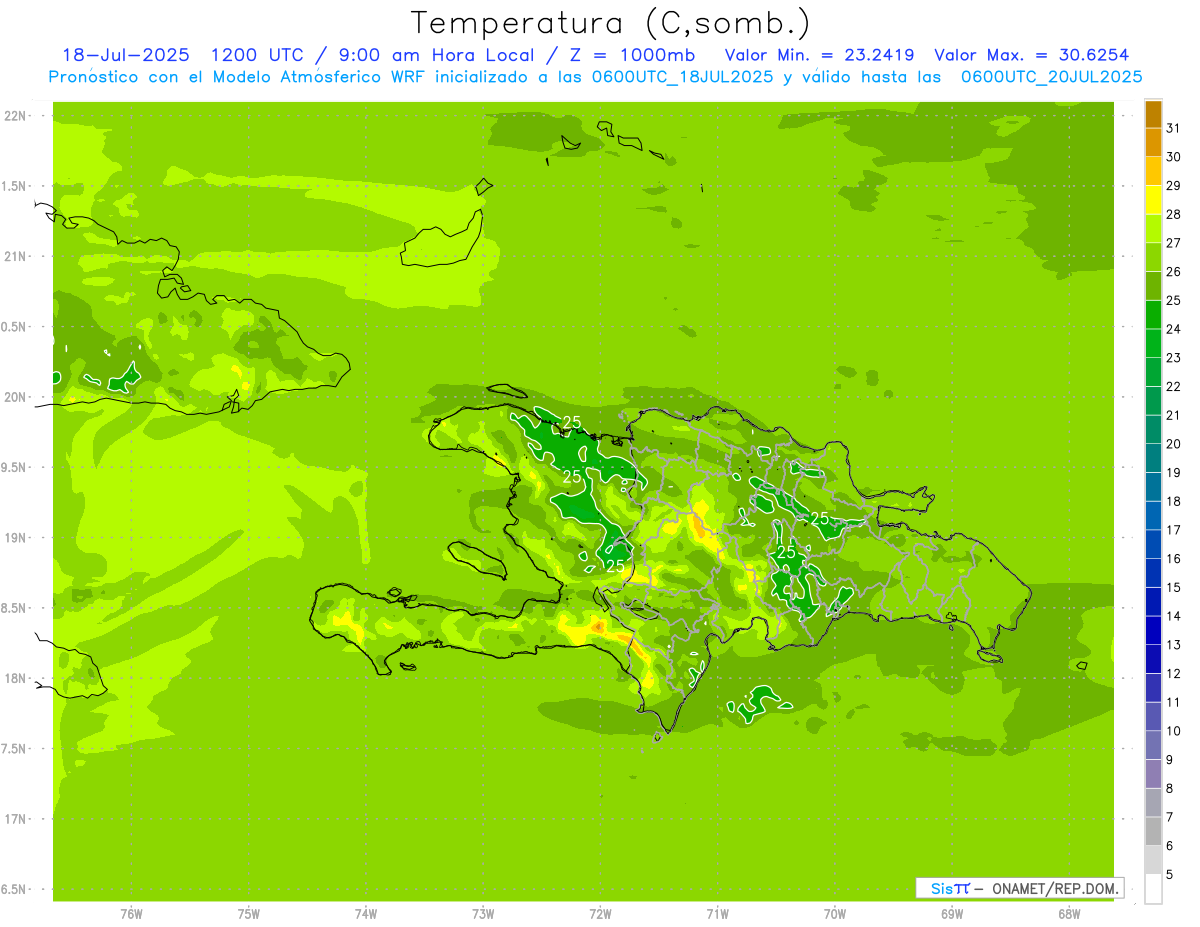
Task: Click the purple legend swatch between 8 and 9
Action: 1153,774
